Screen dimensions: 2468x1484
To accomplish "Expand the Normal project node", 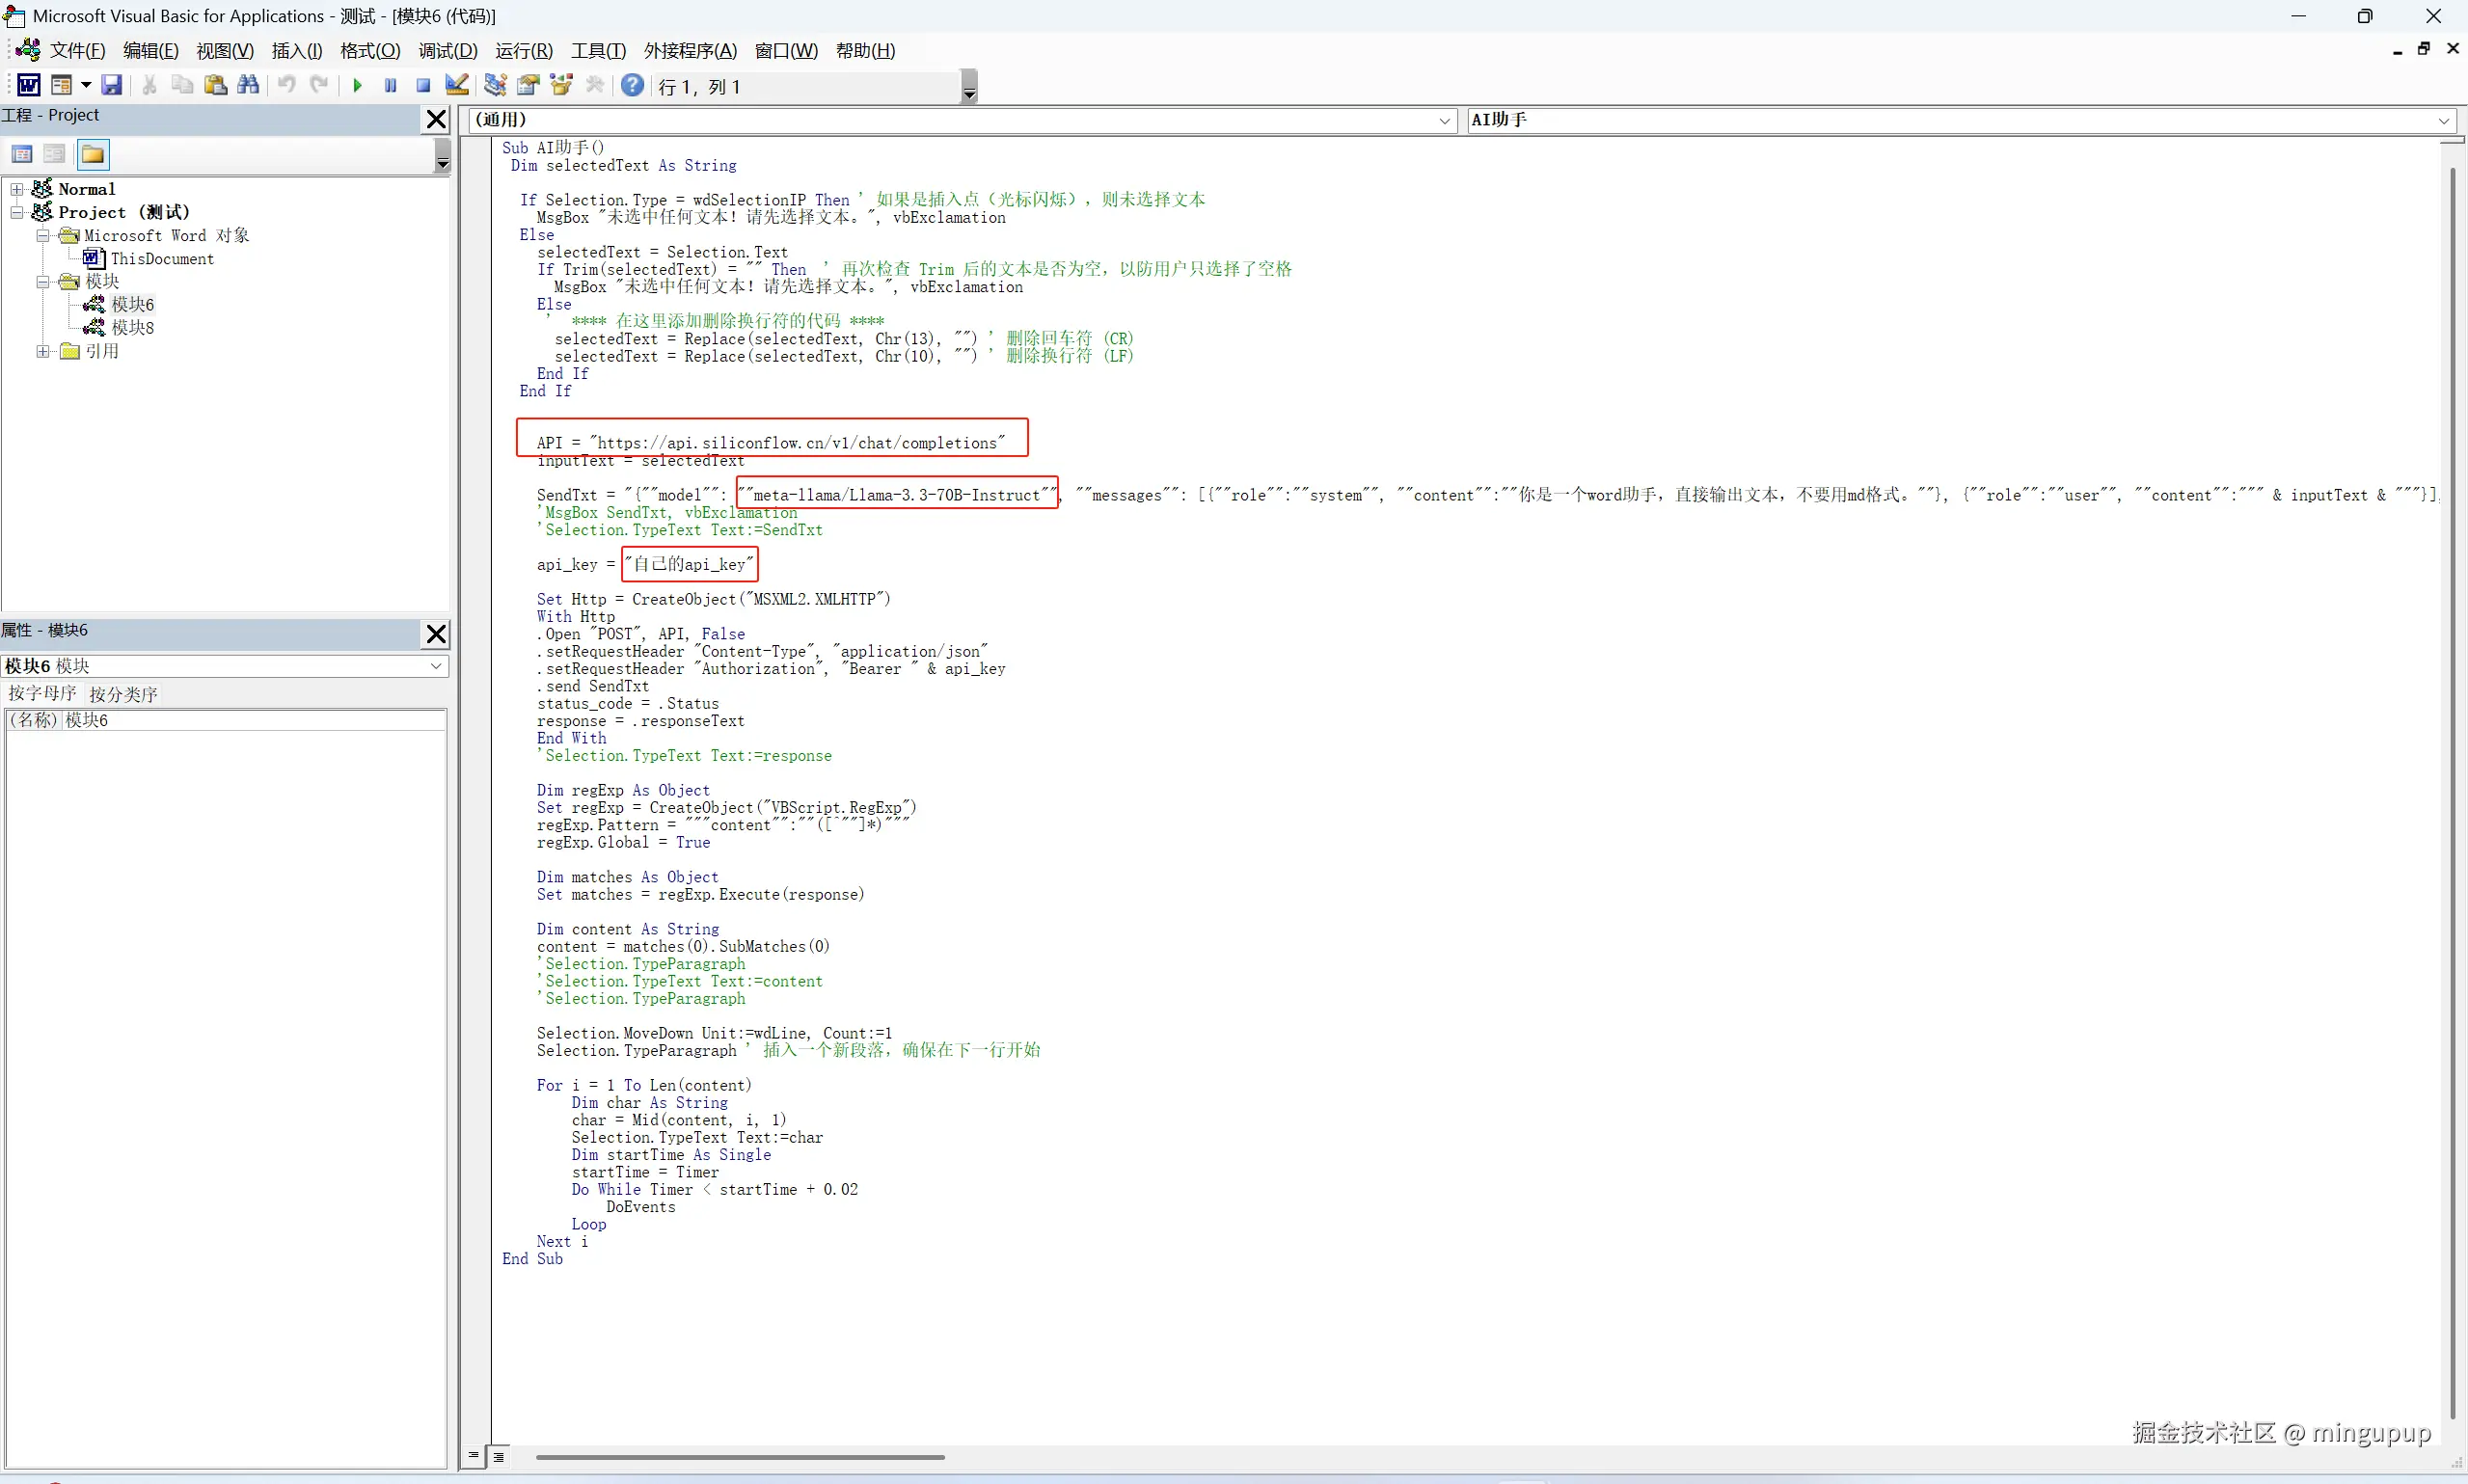I will click(17, 189).
